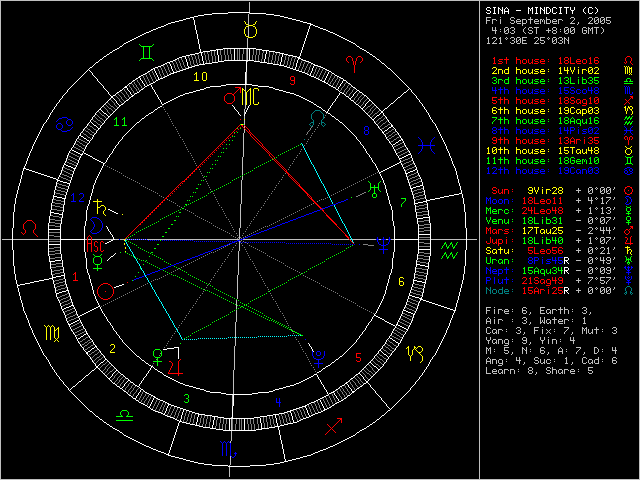Viewport: 640px width, 480px height.
Task: Click the red Jupiter symbol inside the wheel
Action: pyautogui.click(x=176, y=367)
